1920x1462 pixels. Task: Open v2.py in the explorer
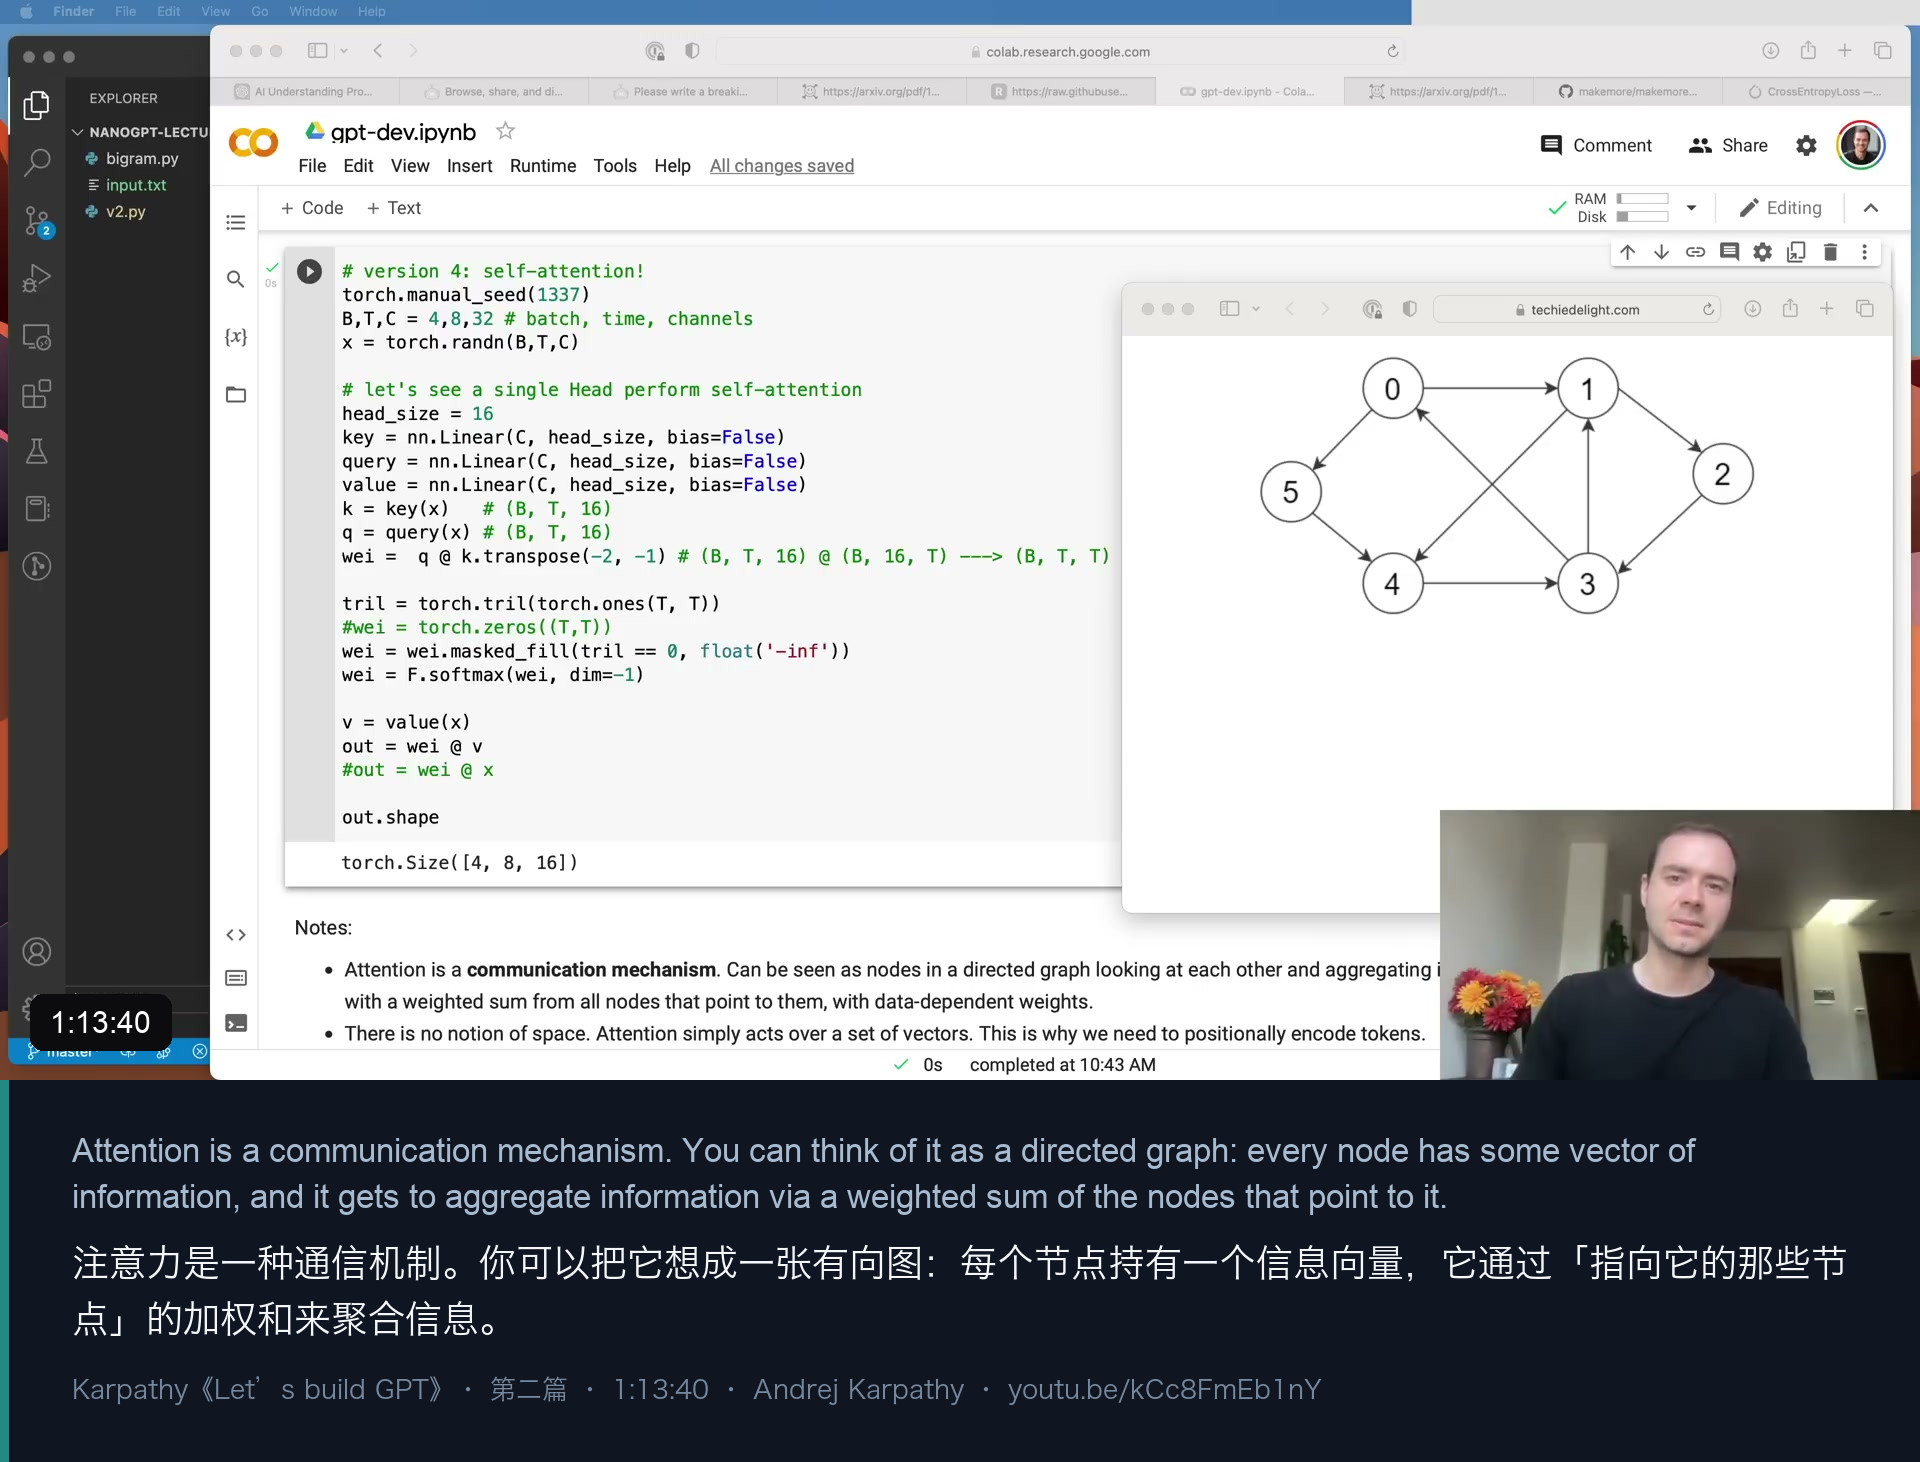(x=126, y=211)
